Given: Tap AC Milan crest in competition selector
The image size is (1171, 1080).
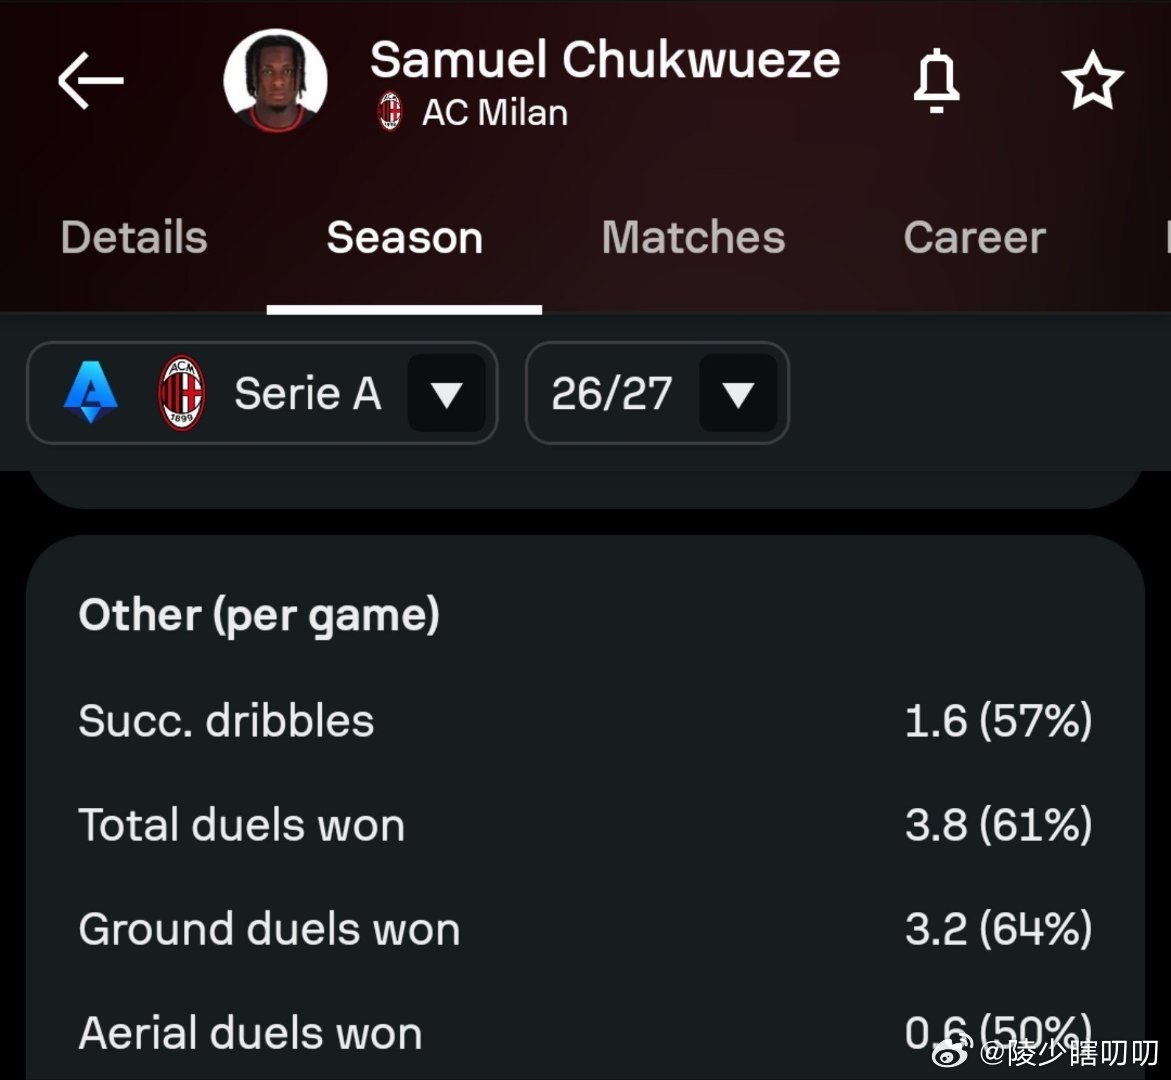Looking at the screenshot, I should [x=181, y=393].
